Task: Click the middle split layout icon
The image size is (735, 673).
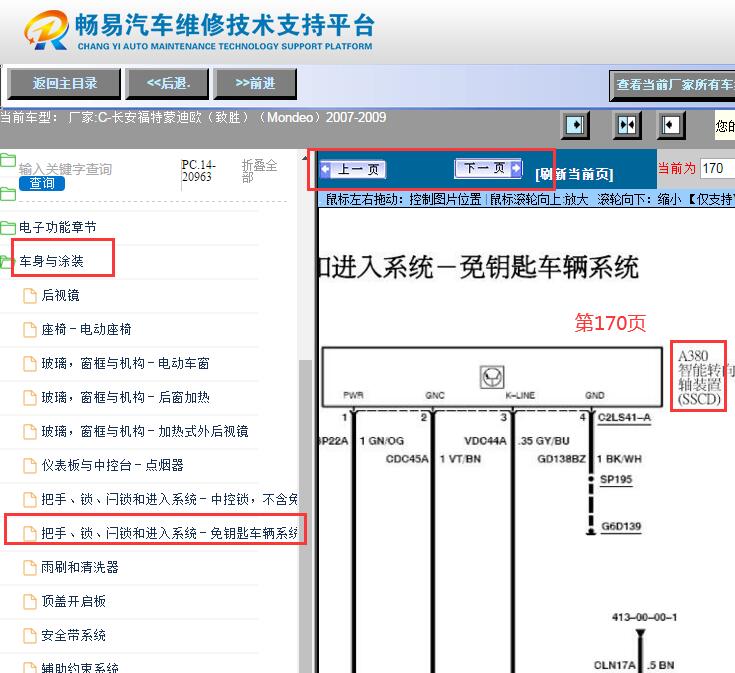Action: 627,125
